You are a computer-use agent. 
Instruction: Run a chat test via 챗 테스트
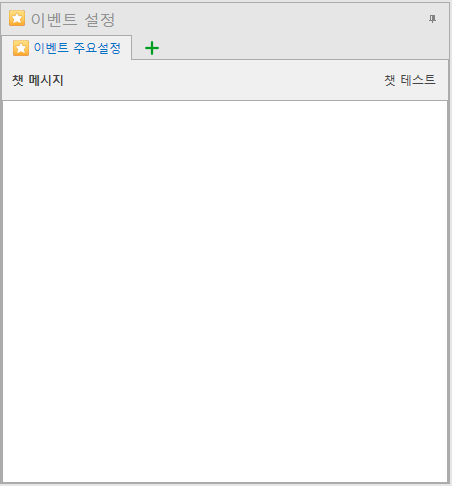(410, 80)
